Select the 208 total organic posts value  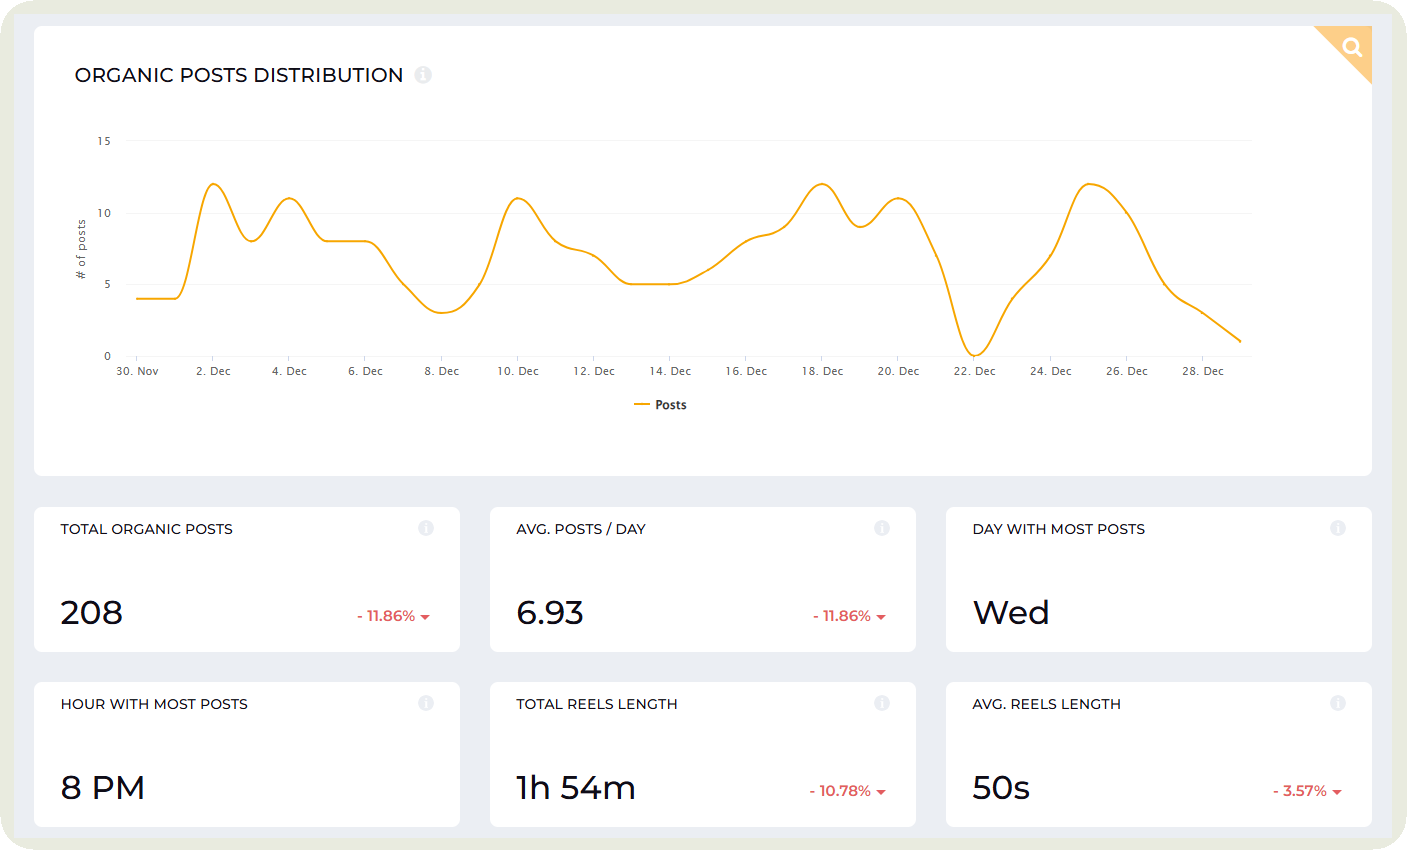(x=91, y=612)
